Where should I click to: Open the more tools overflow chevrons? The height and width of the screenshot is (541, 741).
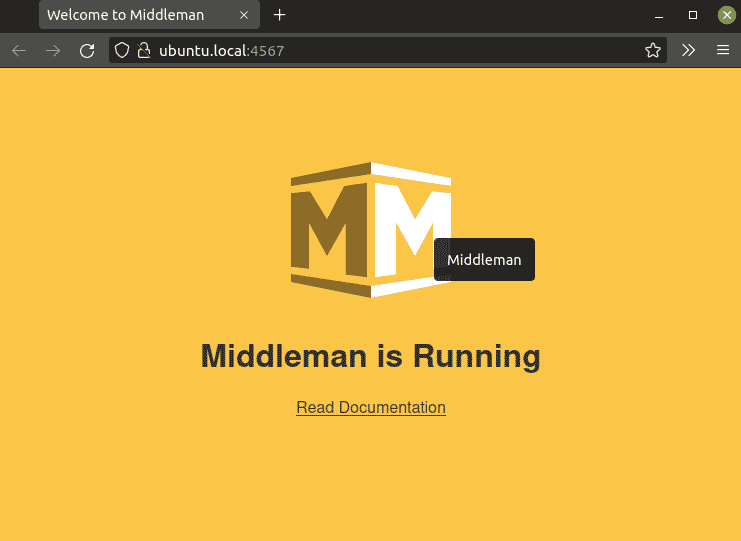(x=689, y=50)
